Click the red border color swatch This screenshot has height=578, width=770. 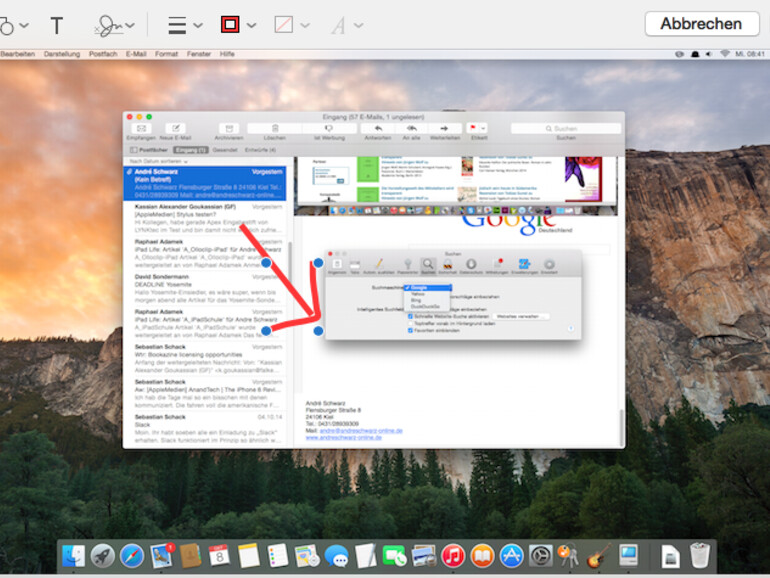(230, 25)
